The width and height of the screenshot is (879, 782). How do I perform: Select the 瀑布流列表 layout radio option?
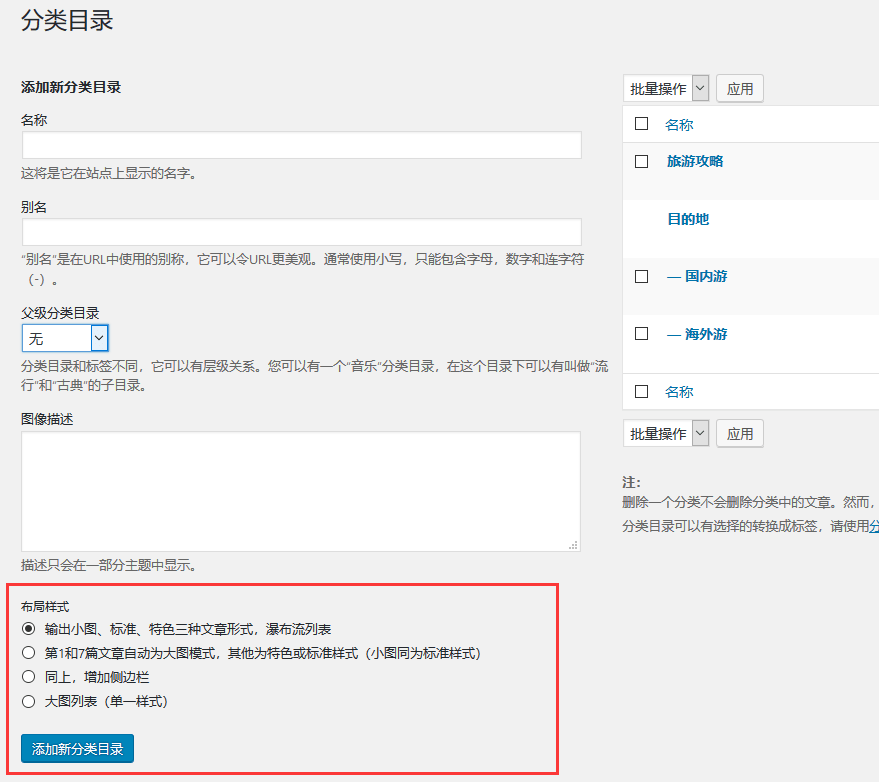click(28, 629)
